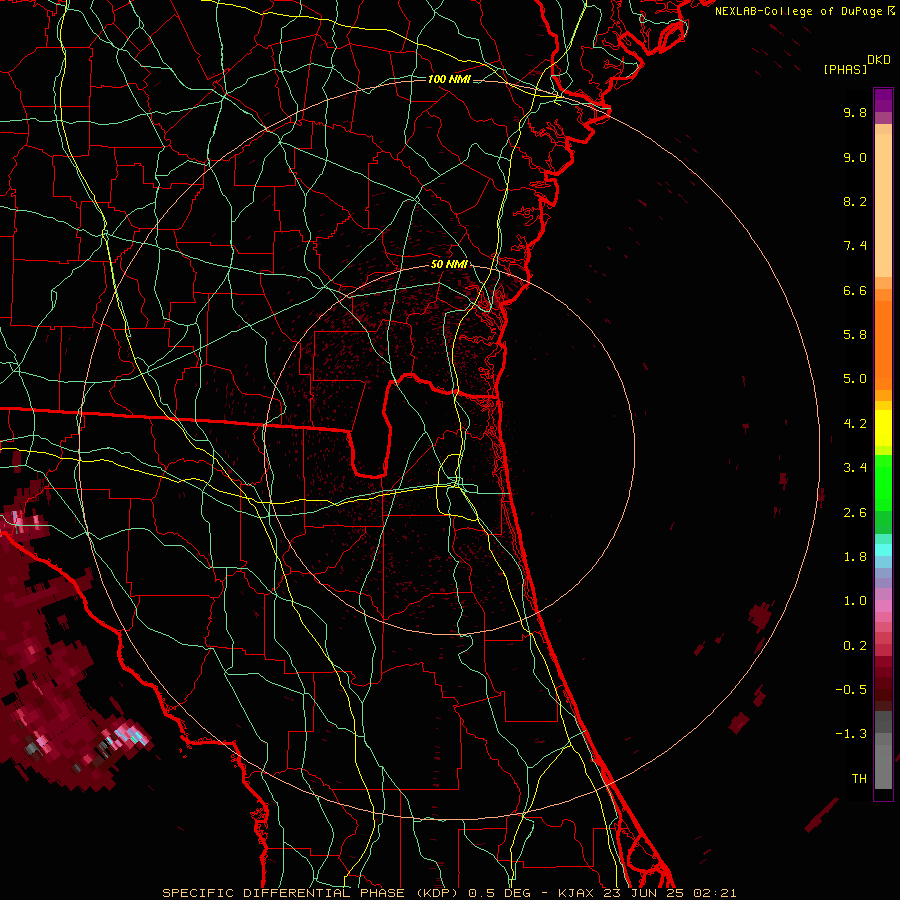Click the 4.2 scale value
This screenshot has width=900, height=900.
coord(855,424)
